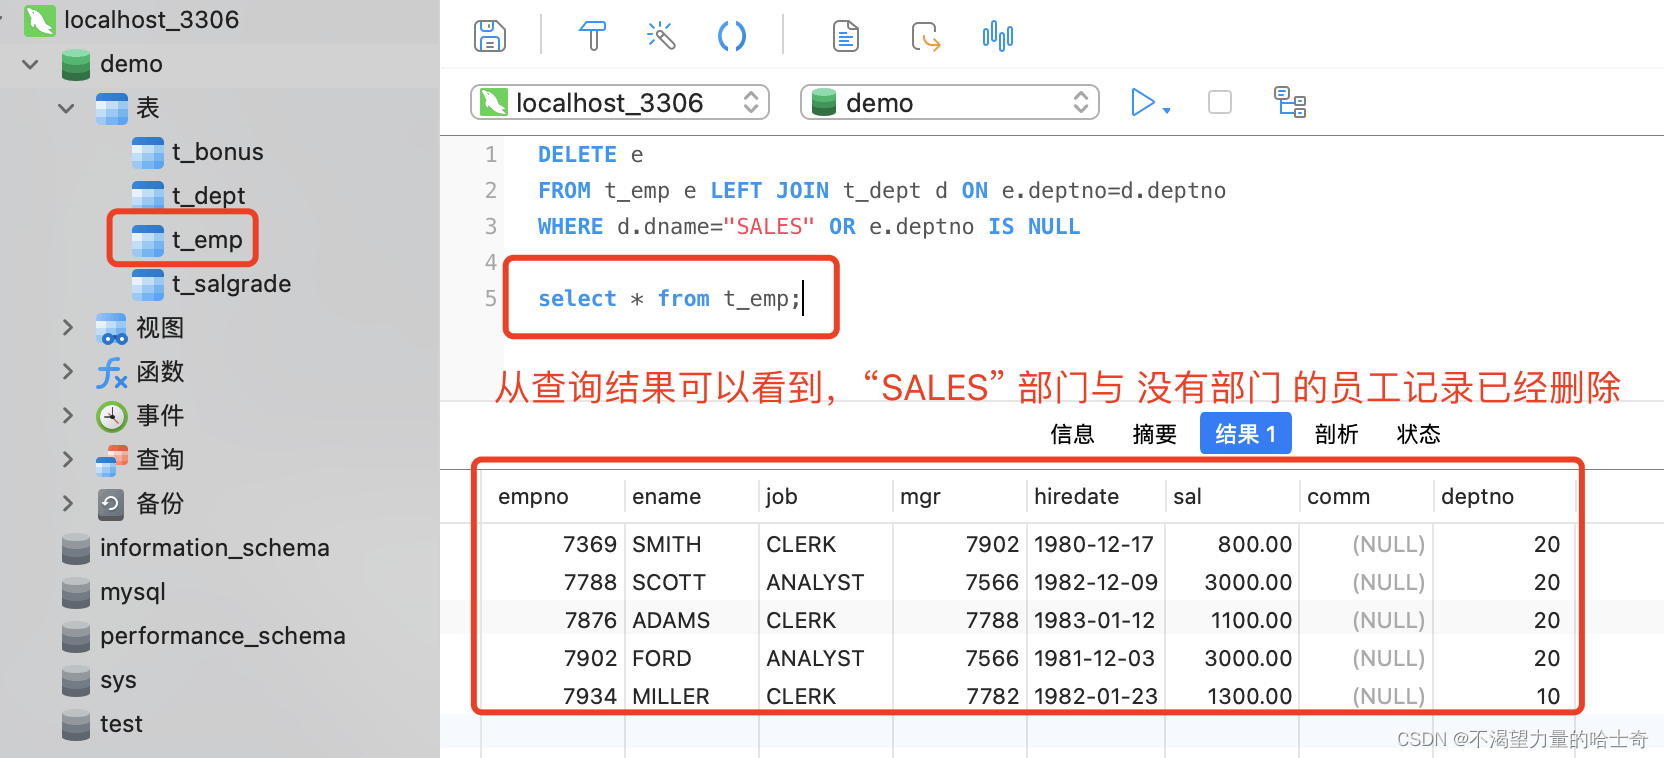Select the sys database
This screenshot has width=1664, height=758.
[117, 680]
